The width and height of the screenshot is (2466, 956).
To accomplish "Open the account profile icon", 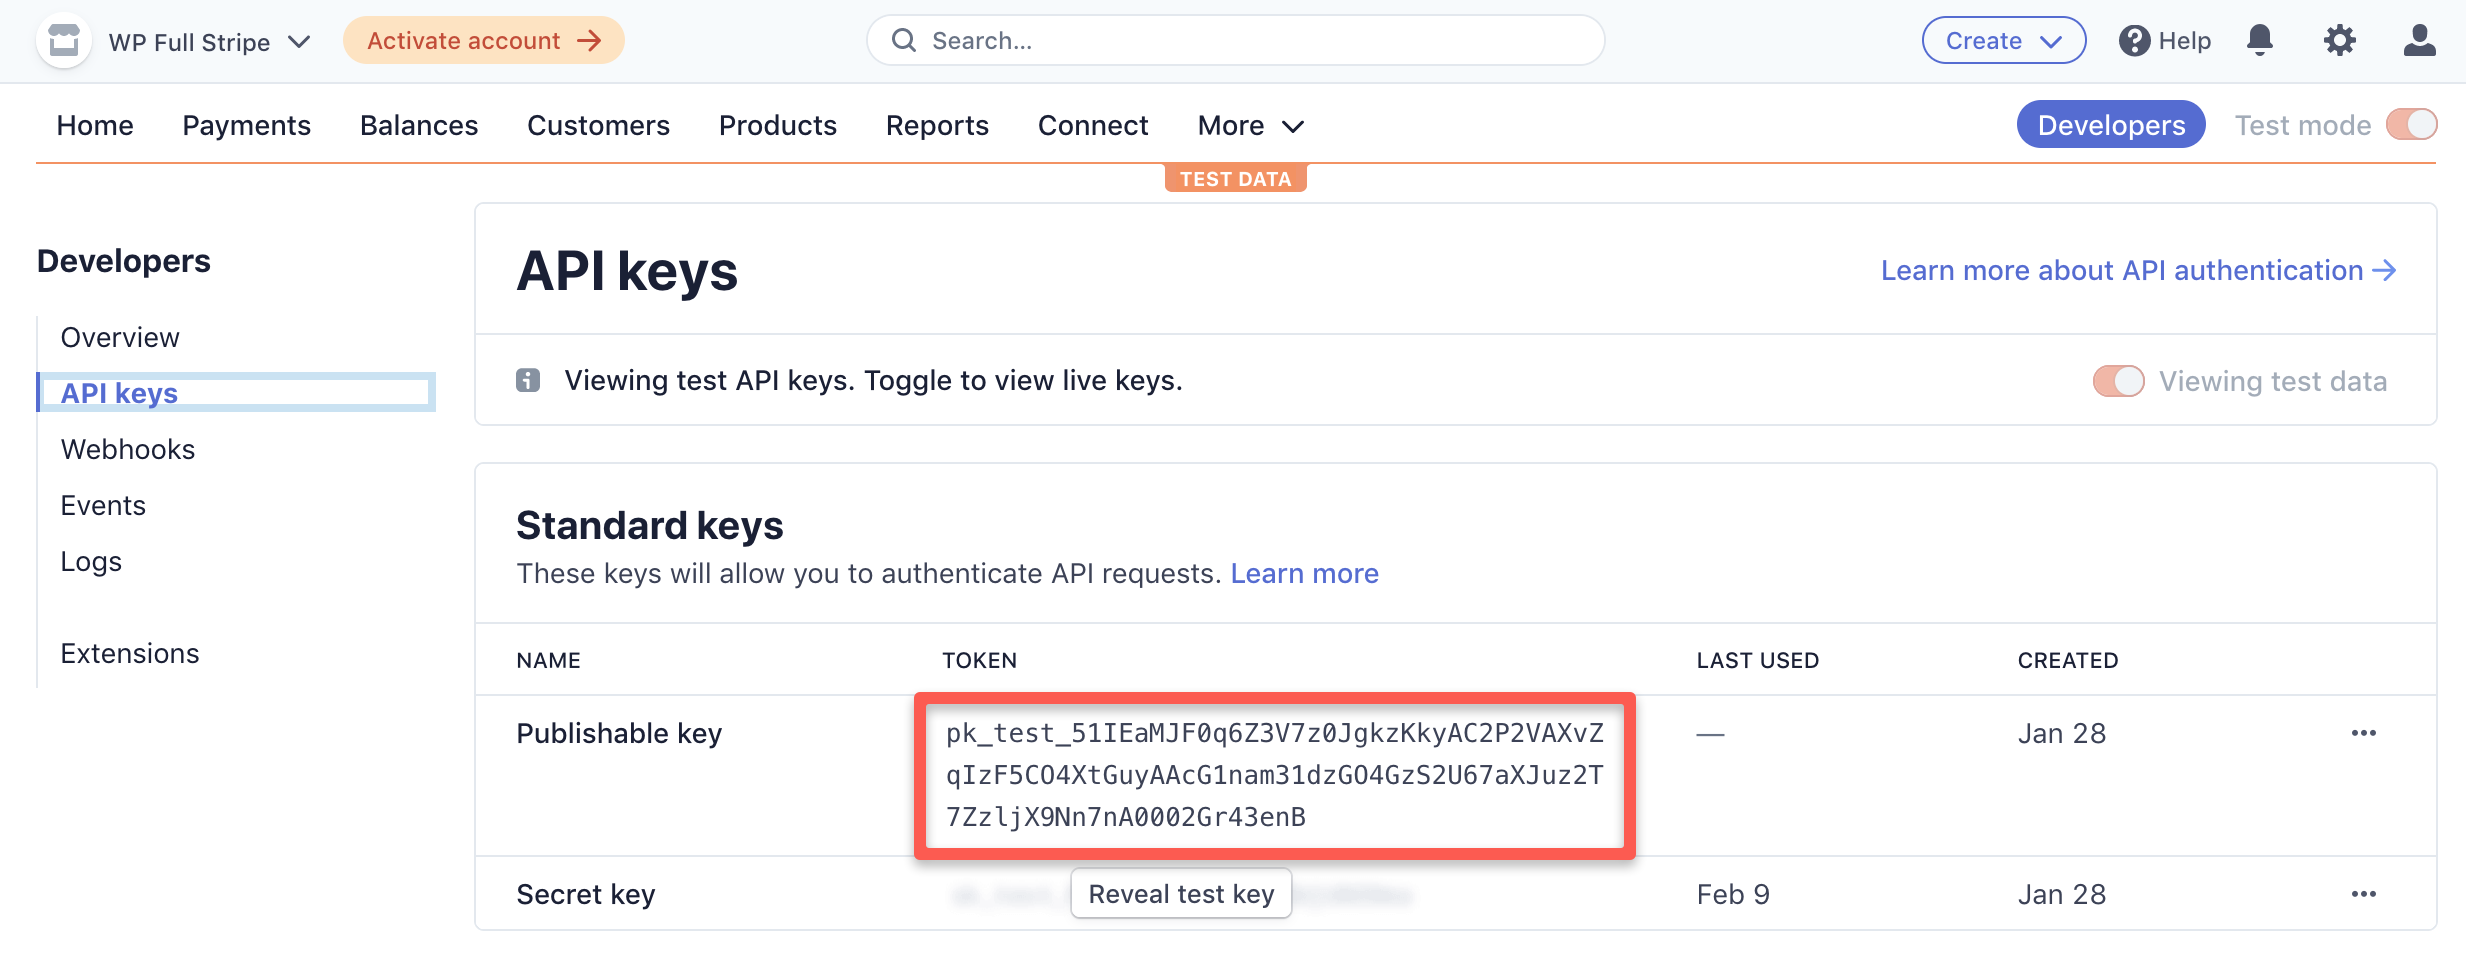I will (2419, 40).
